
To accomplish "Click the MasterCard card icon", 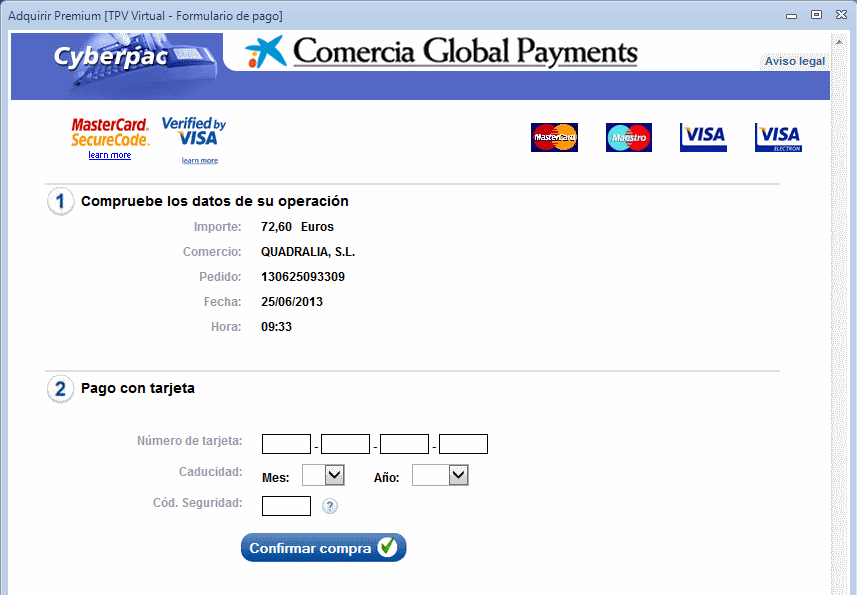I will click(x=554, y=137).
